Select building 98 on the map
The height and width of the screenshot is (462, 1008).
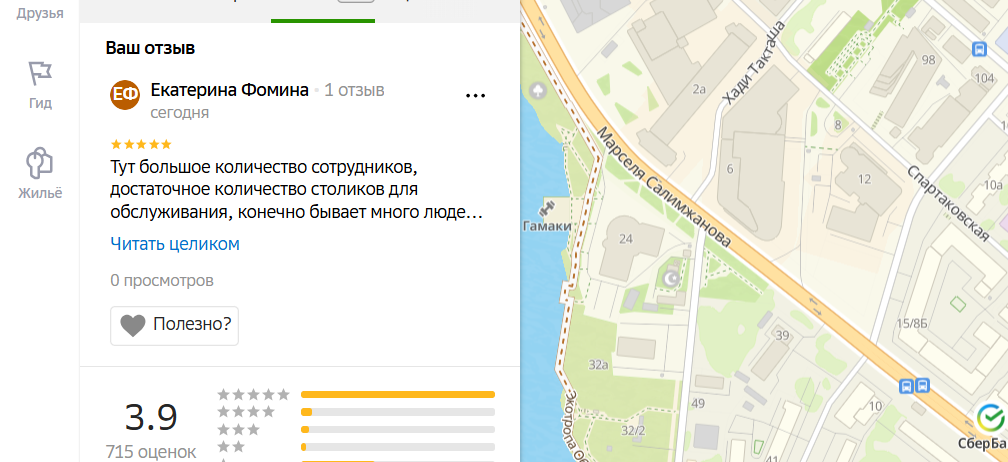[x=928, y=60]
